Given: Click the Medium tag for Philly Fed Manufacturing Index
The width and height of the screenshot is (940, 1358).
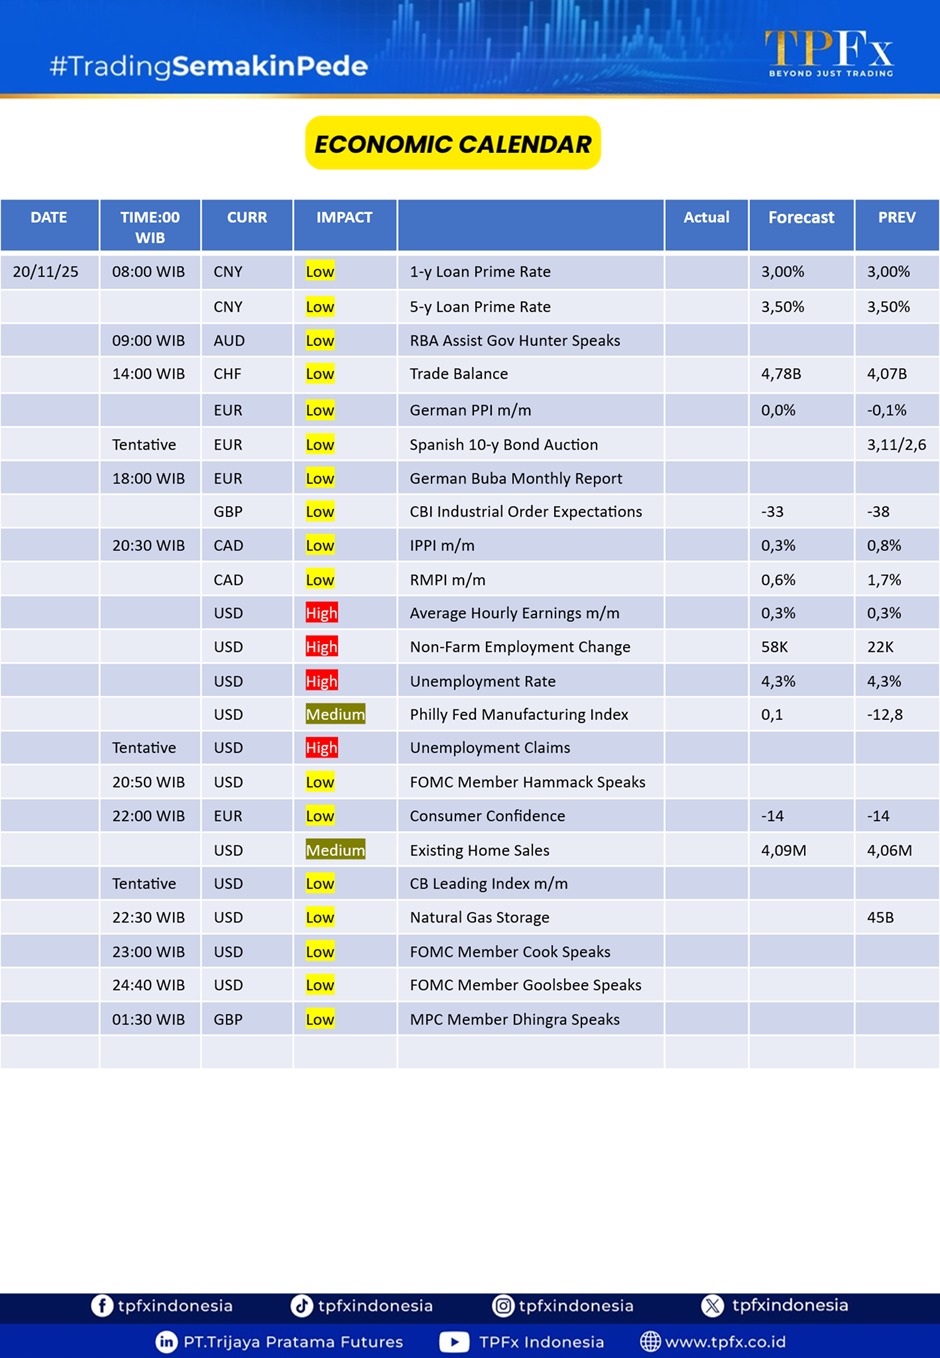Looking at the screenshot, I should coord(335,714).
